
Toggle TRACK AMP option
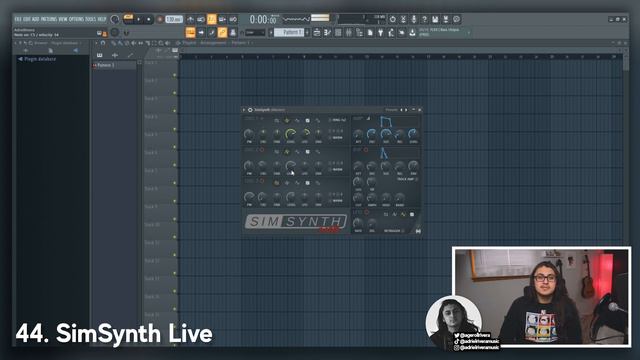407,179
